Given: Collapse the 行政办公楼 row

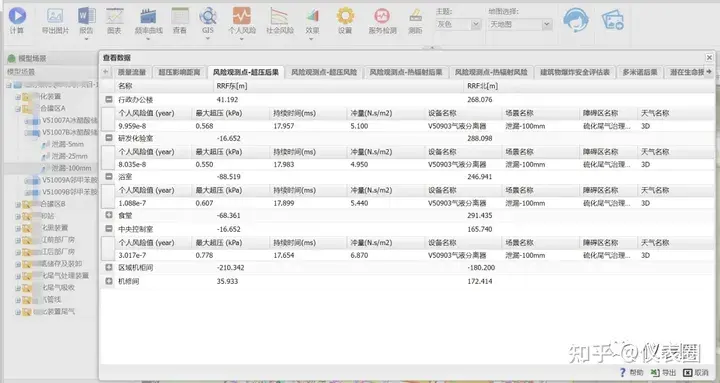Looking at the screenshot, I should click(x=109, y=99).
